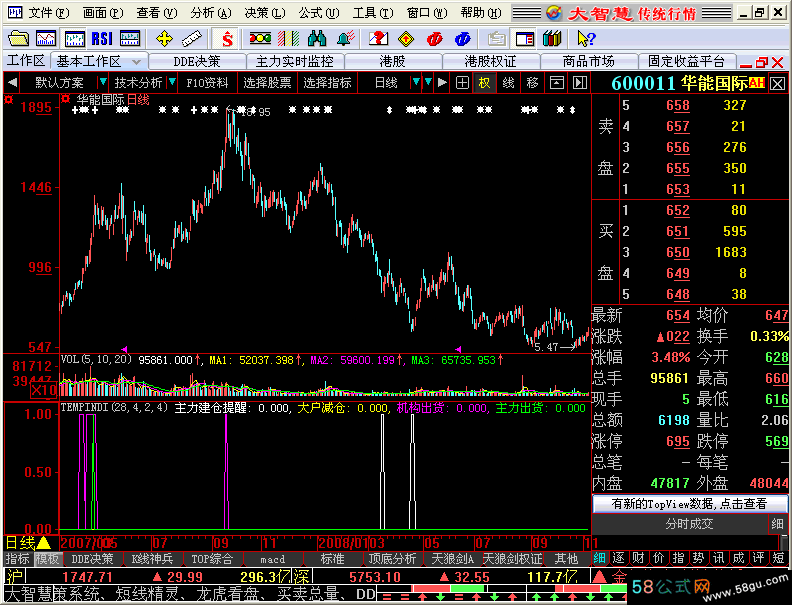This screenshot has width=792, height=605.
Task: Click the side panel toggle icon
Action: [580, 83]
